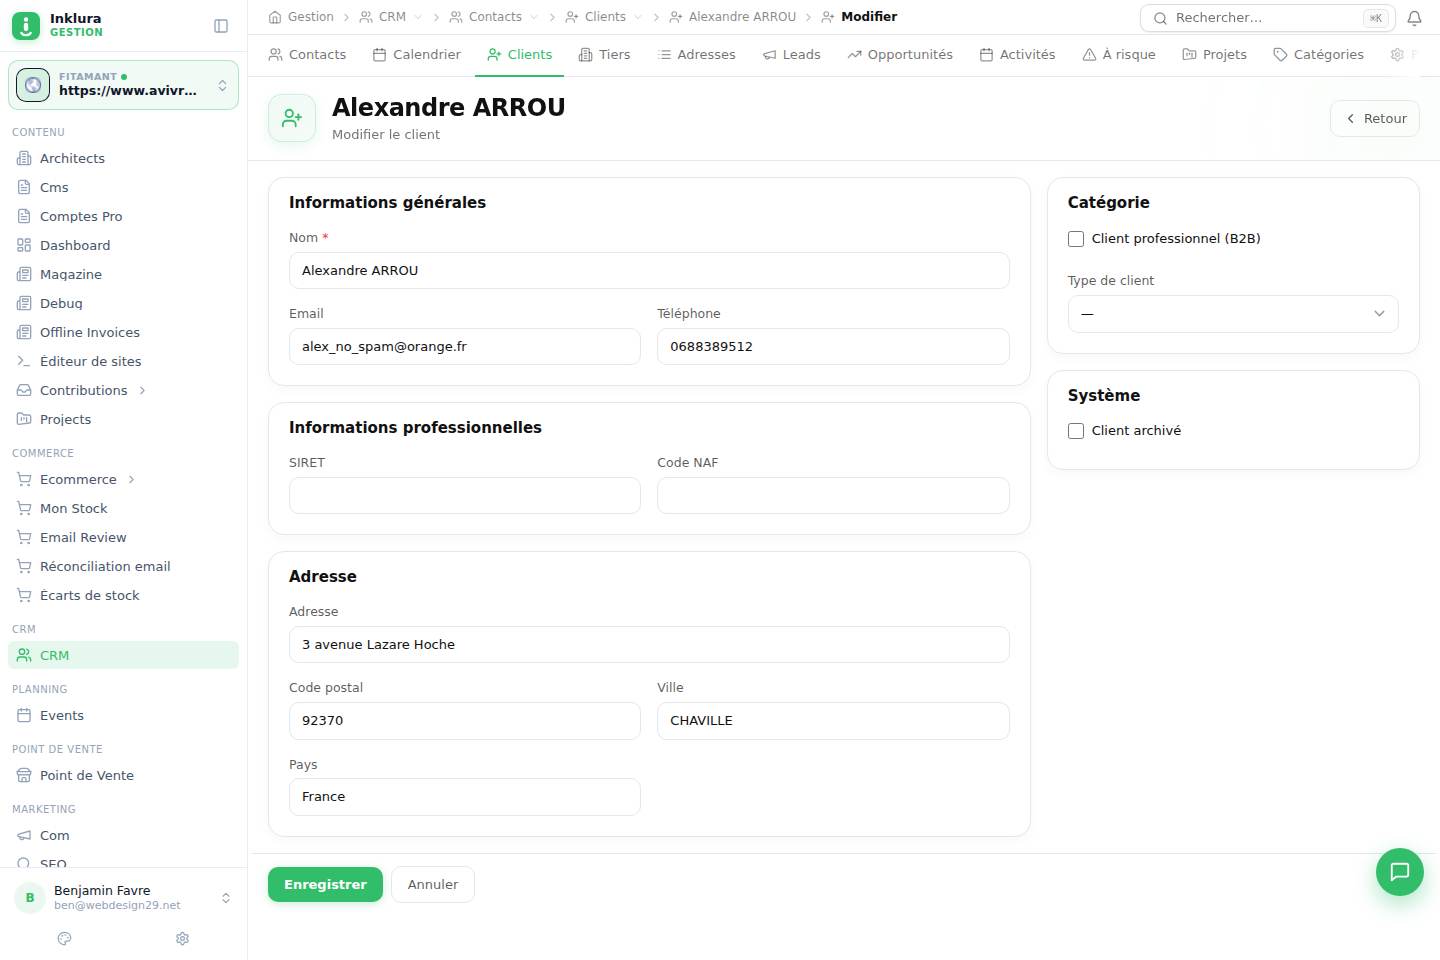This screenshot has height=960, width=1440.
Task: Open Mon Stock in the sidebar
Action: [123, 508]
